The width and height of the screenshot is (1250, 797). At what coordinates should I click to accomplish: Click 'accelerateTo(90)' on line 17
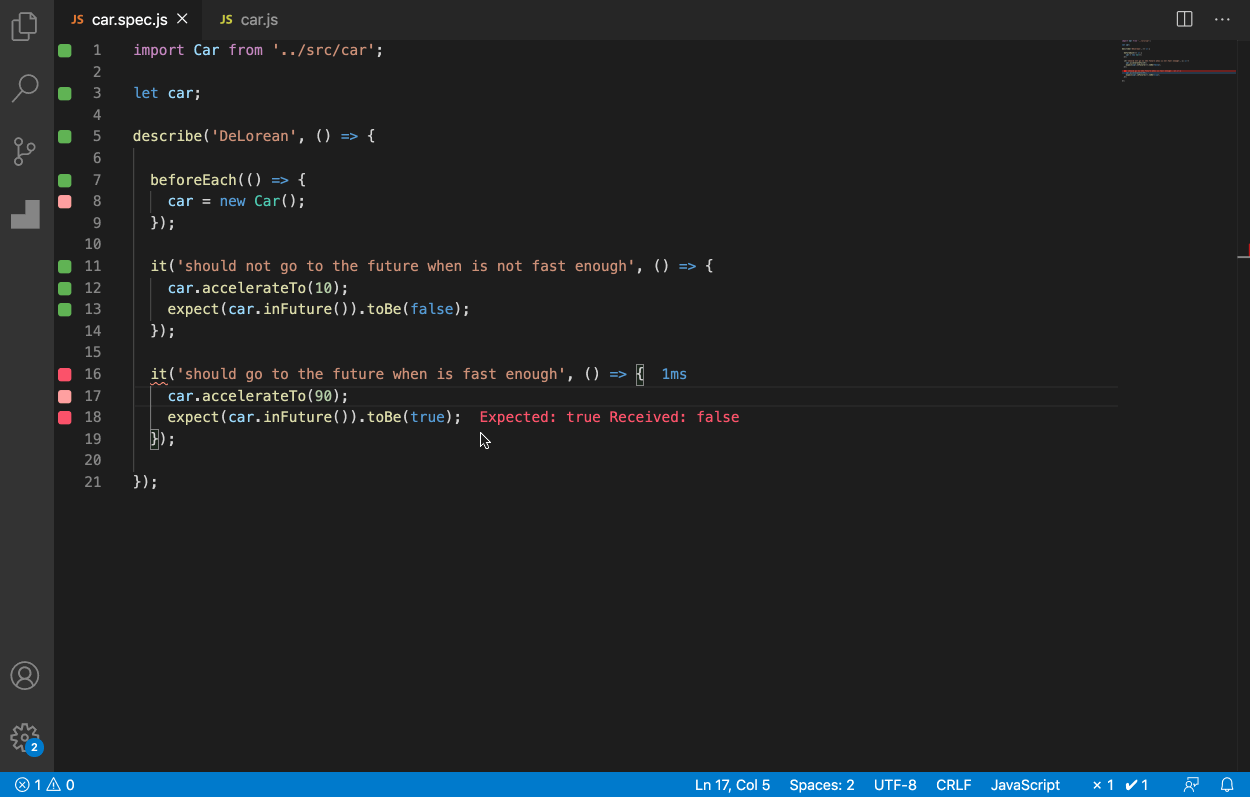click(x=271, y=396)
